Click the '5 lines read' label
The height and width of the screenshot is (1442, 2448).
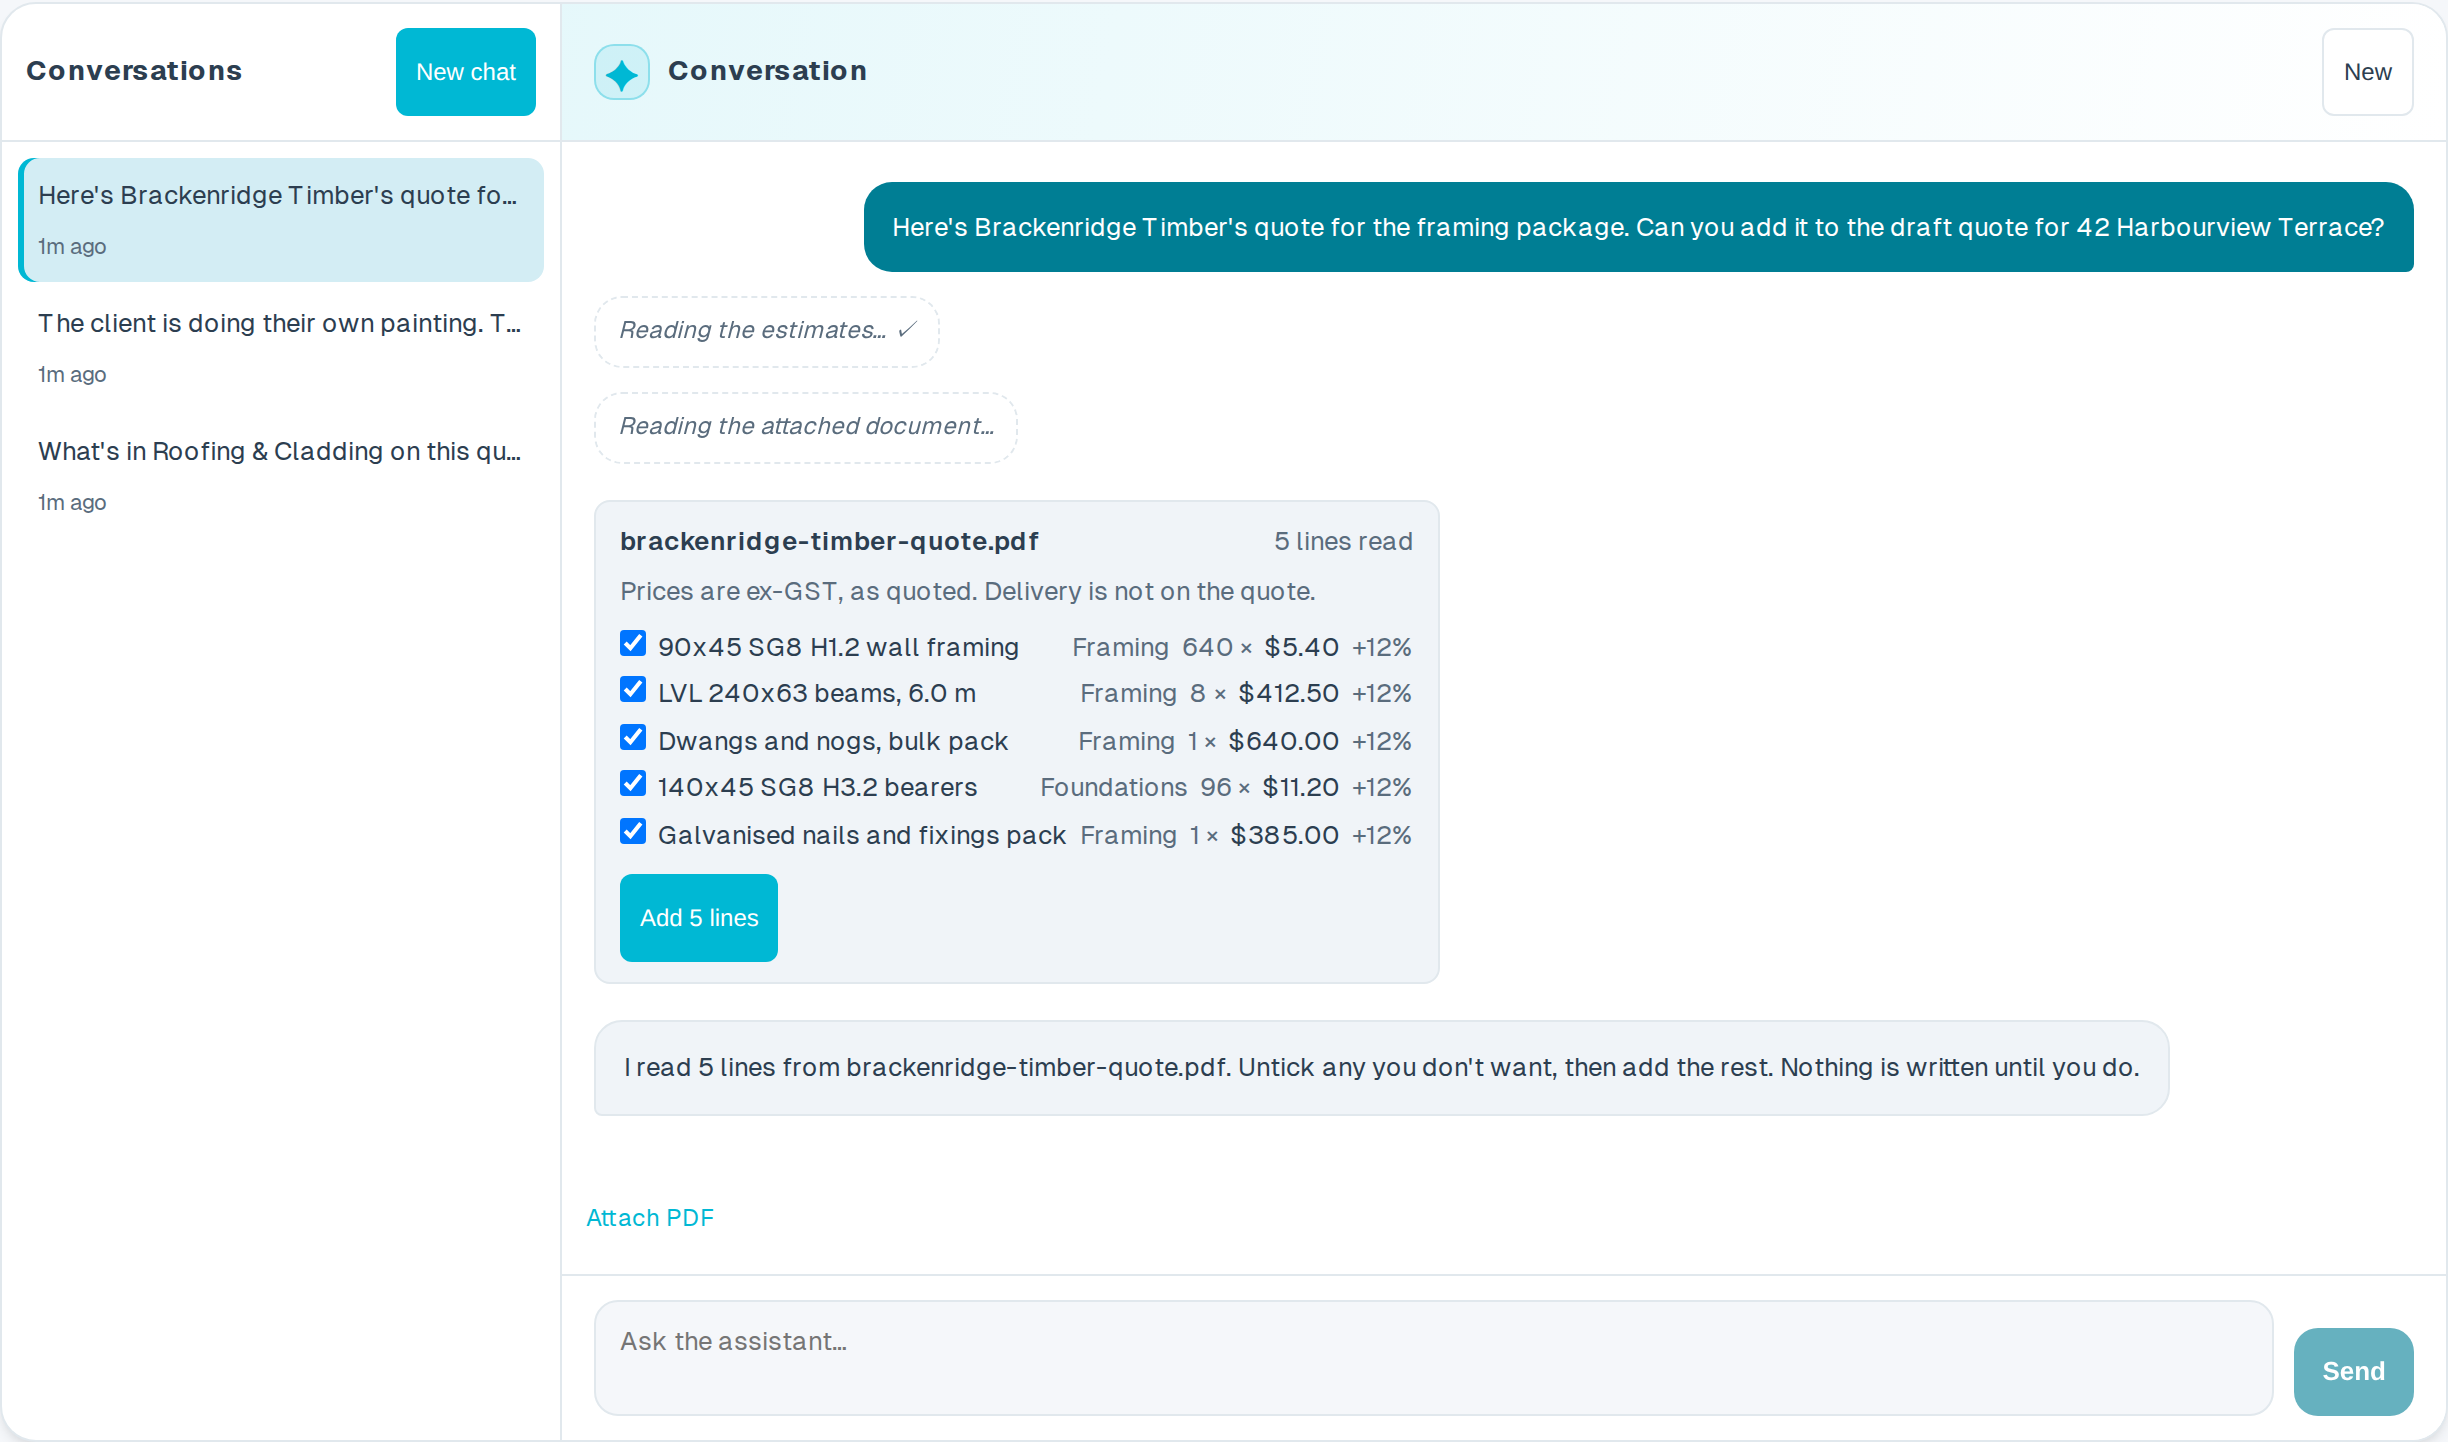[1343, 542]
